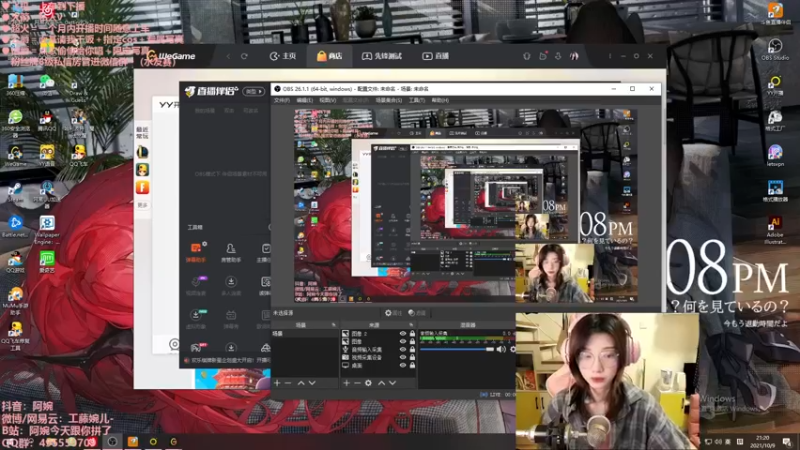This screenshot has width=800, height=450.
Task: Click WeGame refresh icon
Action: pyautogui.click(x=244, y=56)
